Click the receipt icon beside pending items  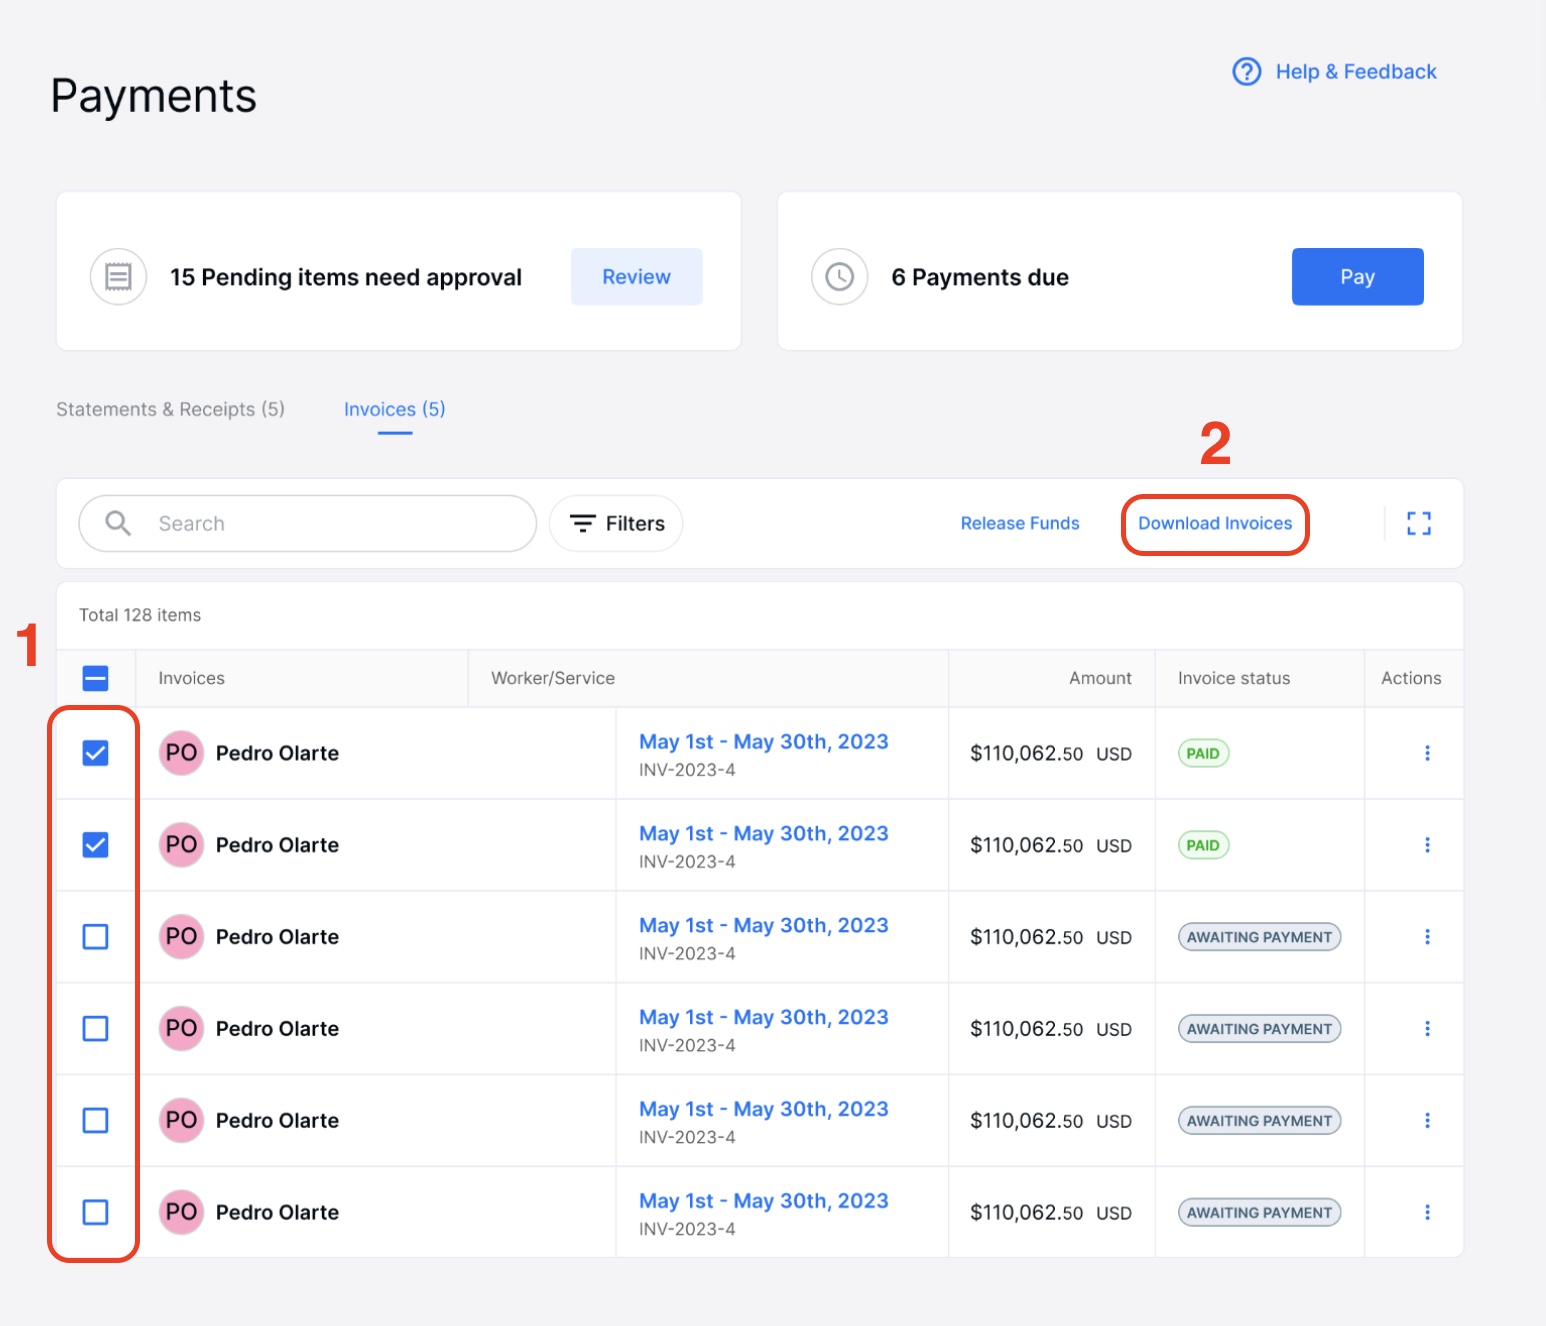click(118, 276)
